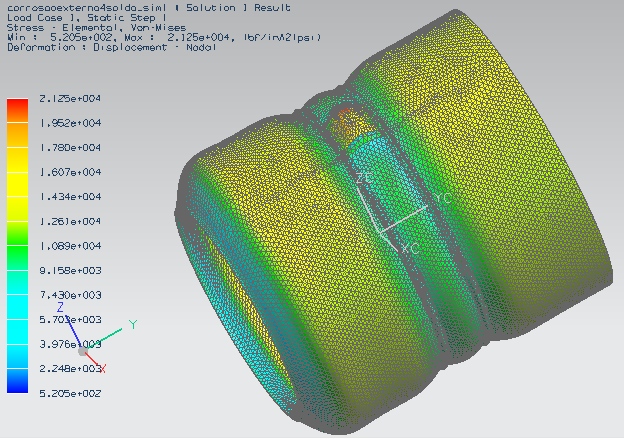624x439 pixels.
Task: Select the YC axis label on the model
Action: point(444,199)
